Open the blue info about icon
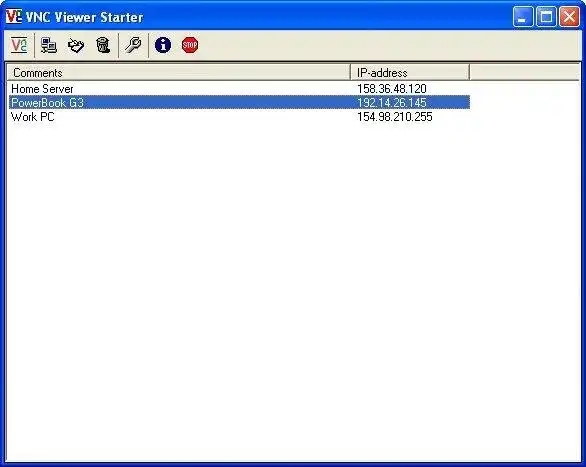The width and height of the screenshot is (586, 467). click(x=163, y=45)
